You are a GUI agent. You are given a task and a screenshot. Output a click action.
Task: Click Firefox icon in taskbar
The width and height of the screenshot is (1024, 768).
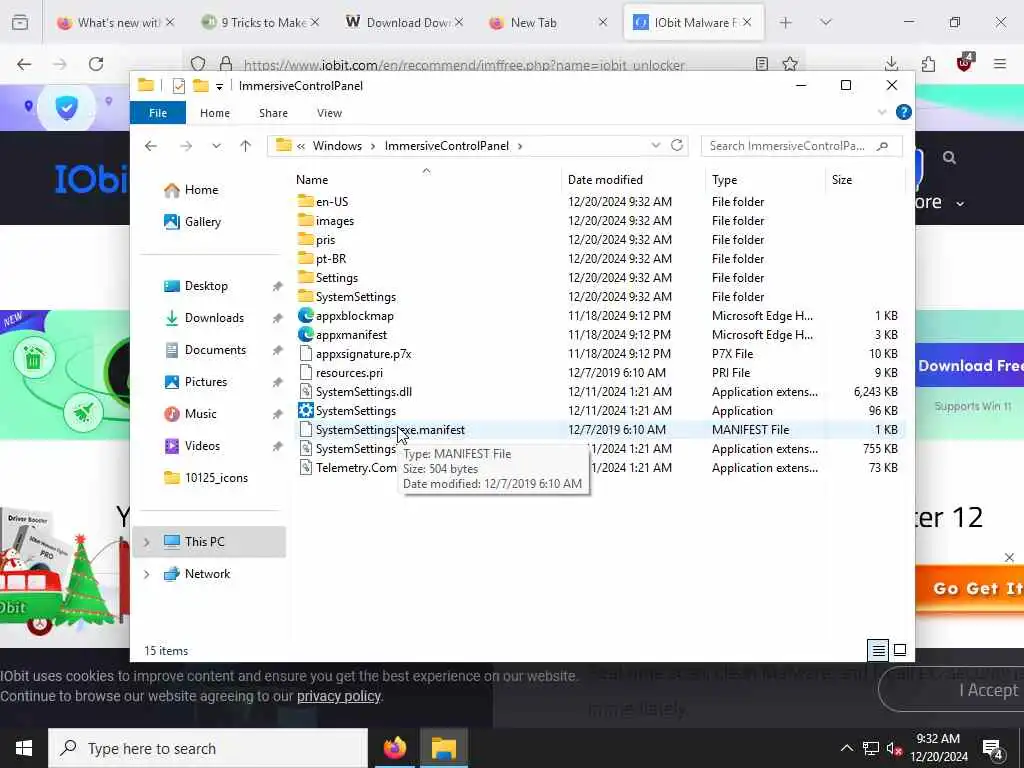[x=394, y=748]
